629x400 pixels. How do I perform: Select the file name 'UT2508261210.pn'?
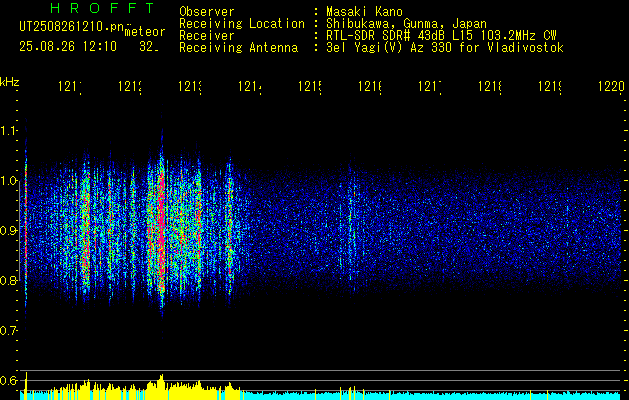(x=71, y=27)
